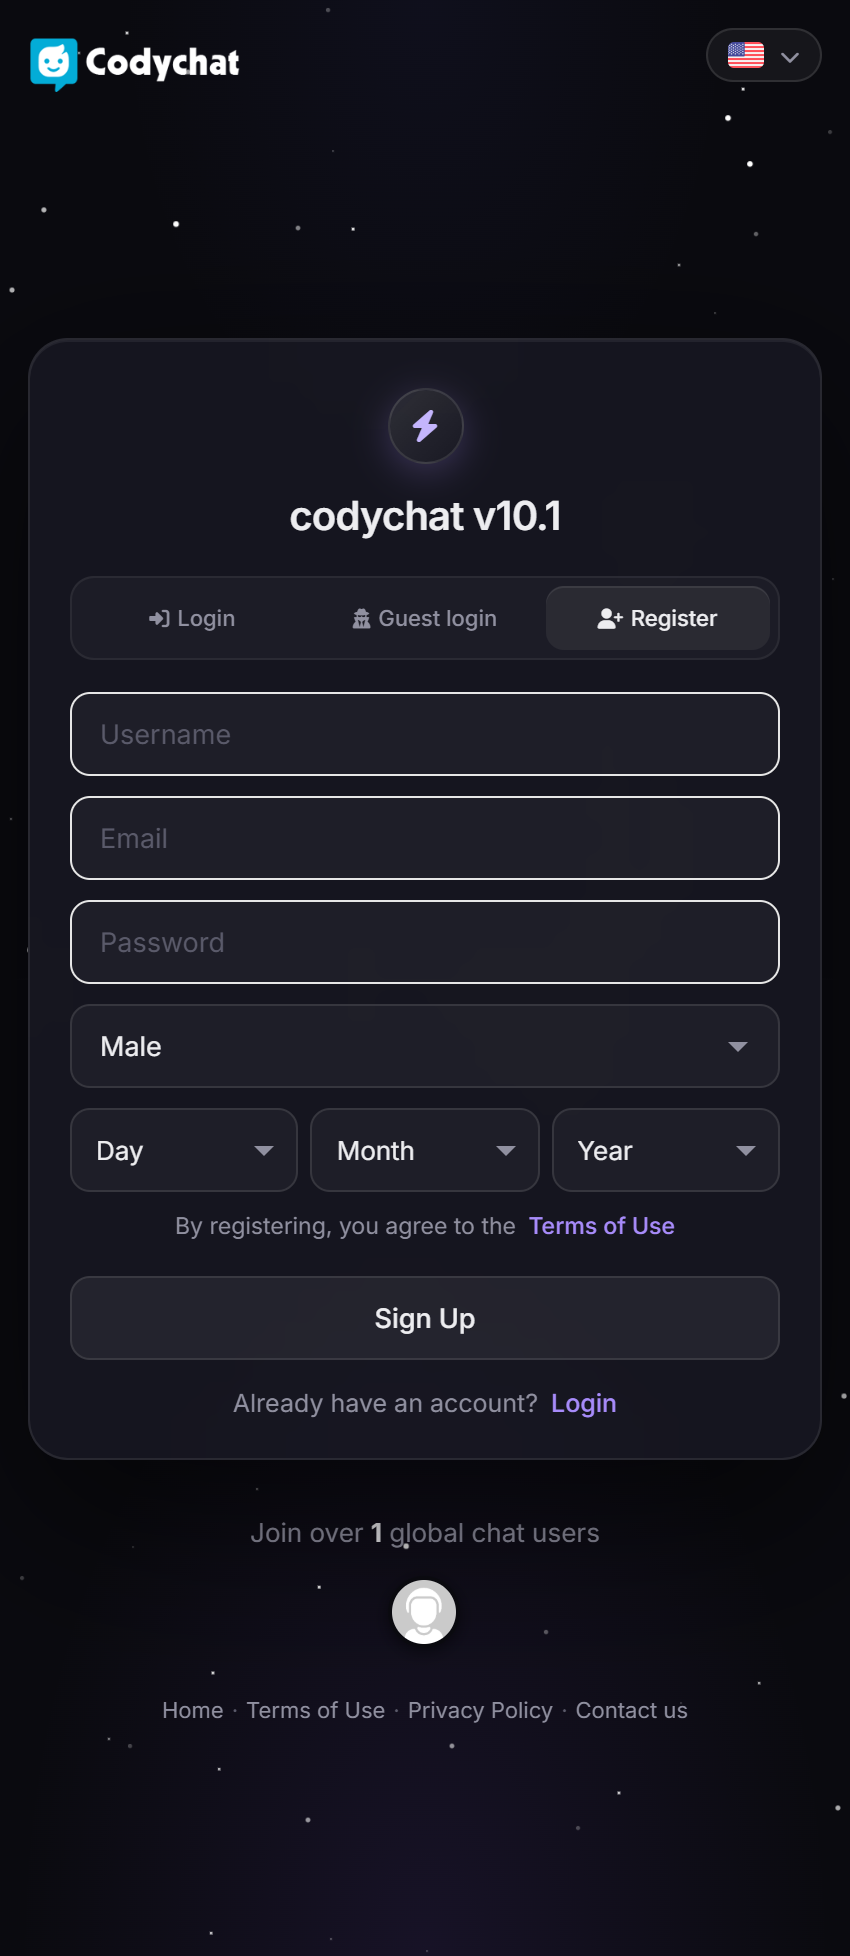Screen dimensions: 850x1956
Task: Click the Guest login spy icon
Action: (x=361, y=619)
